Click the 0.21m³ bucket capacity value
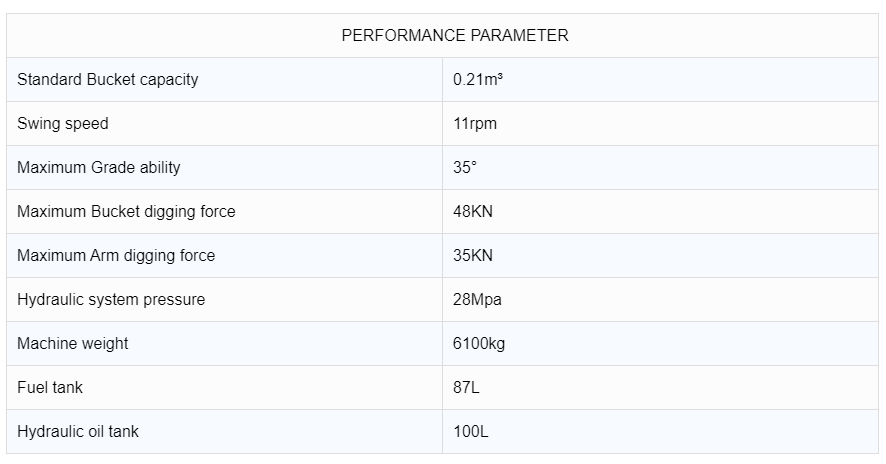 coord(478,79)
